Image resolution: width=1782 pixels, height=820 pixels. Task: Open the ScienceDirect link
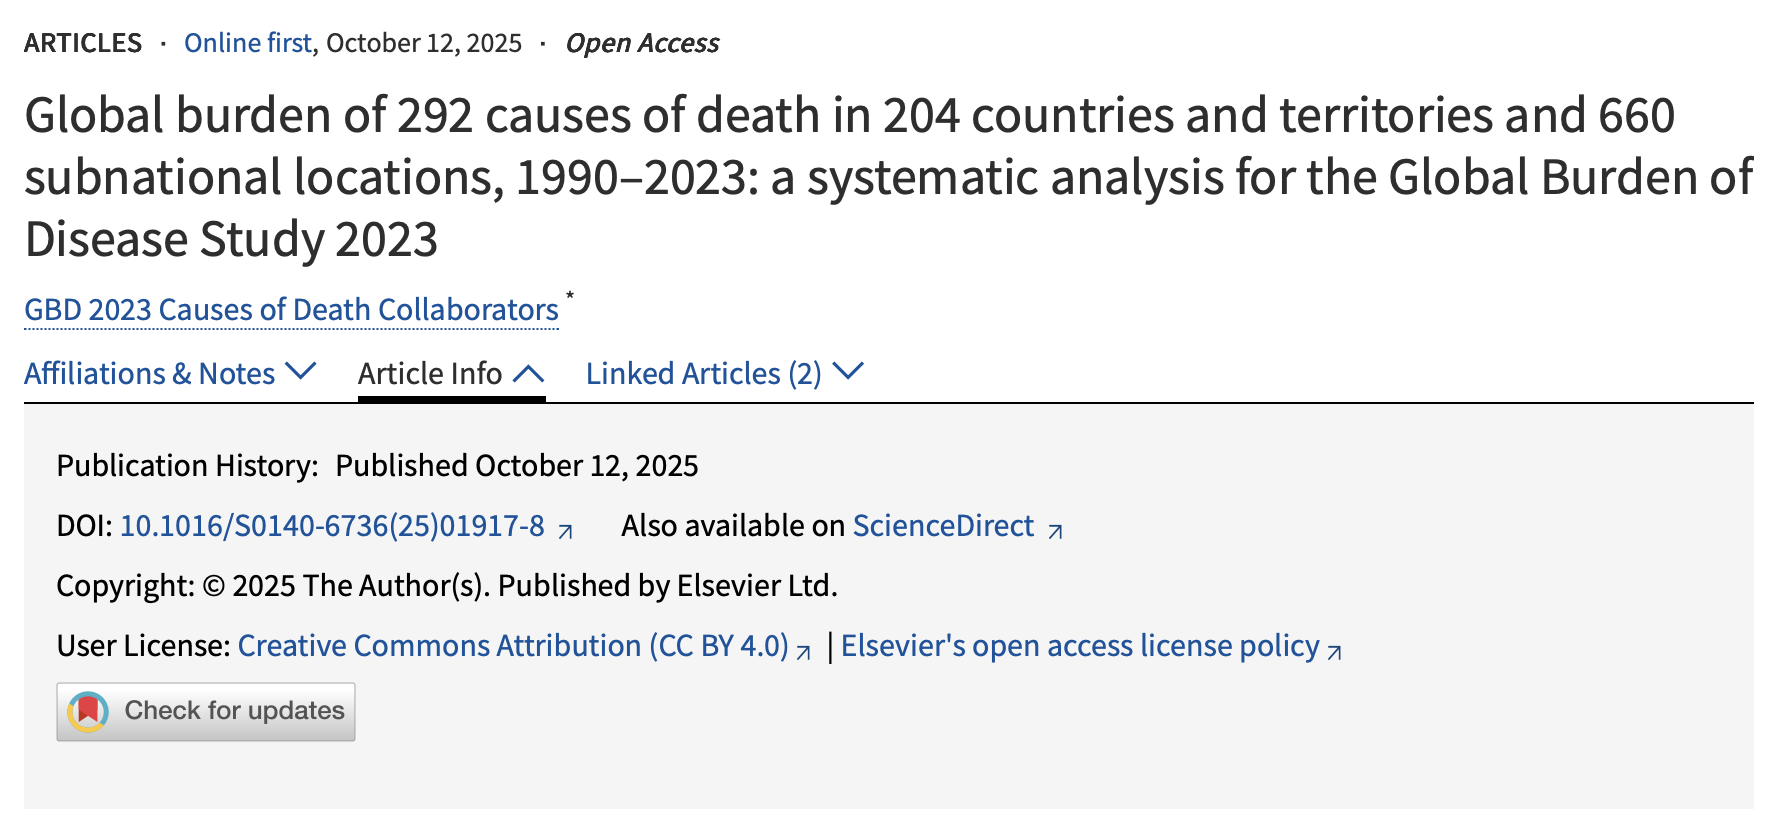pos(943,526)
